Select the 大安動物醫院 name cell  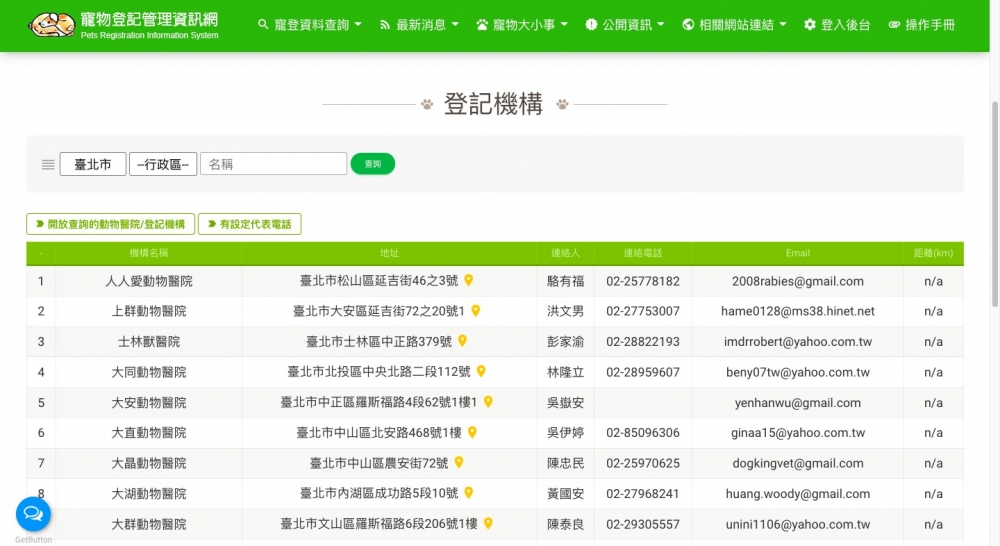click(149, 402)
